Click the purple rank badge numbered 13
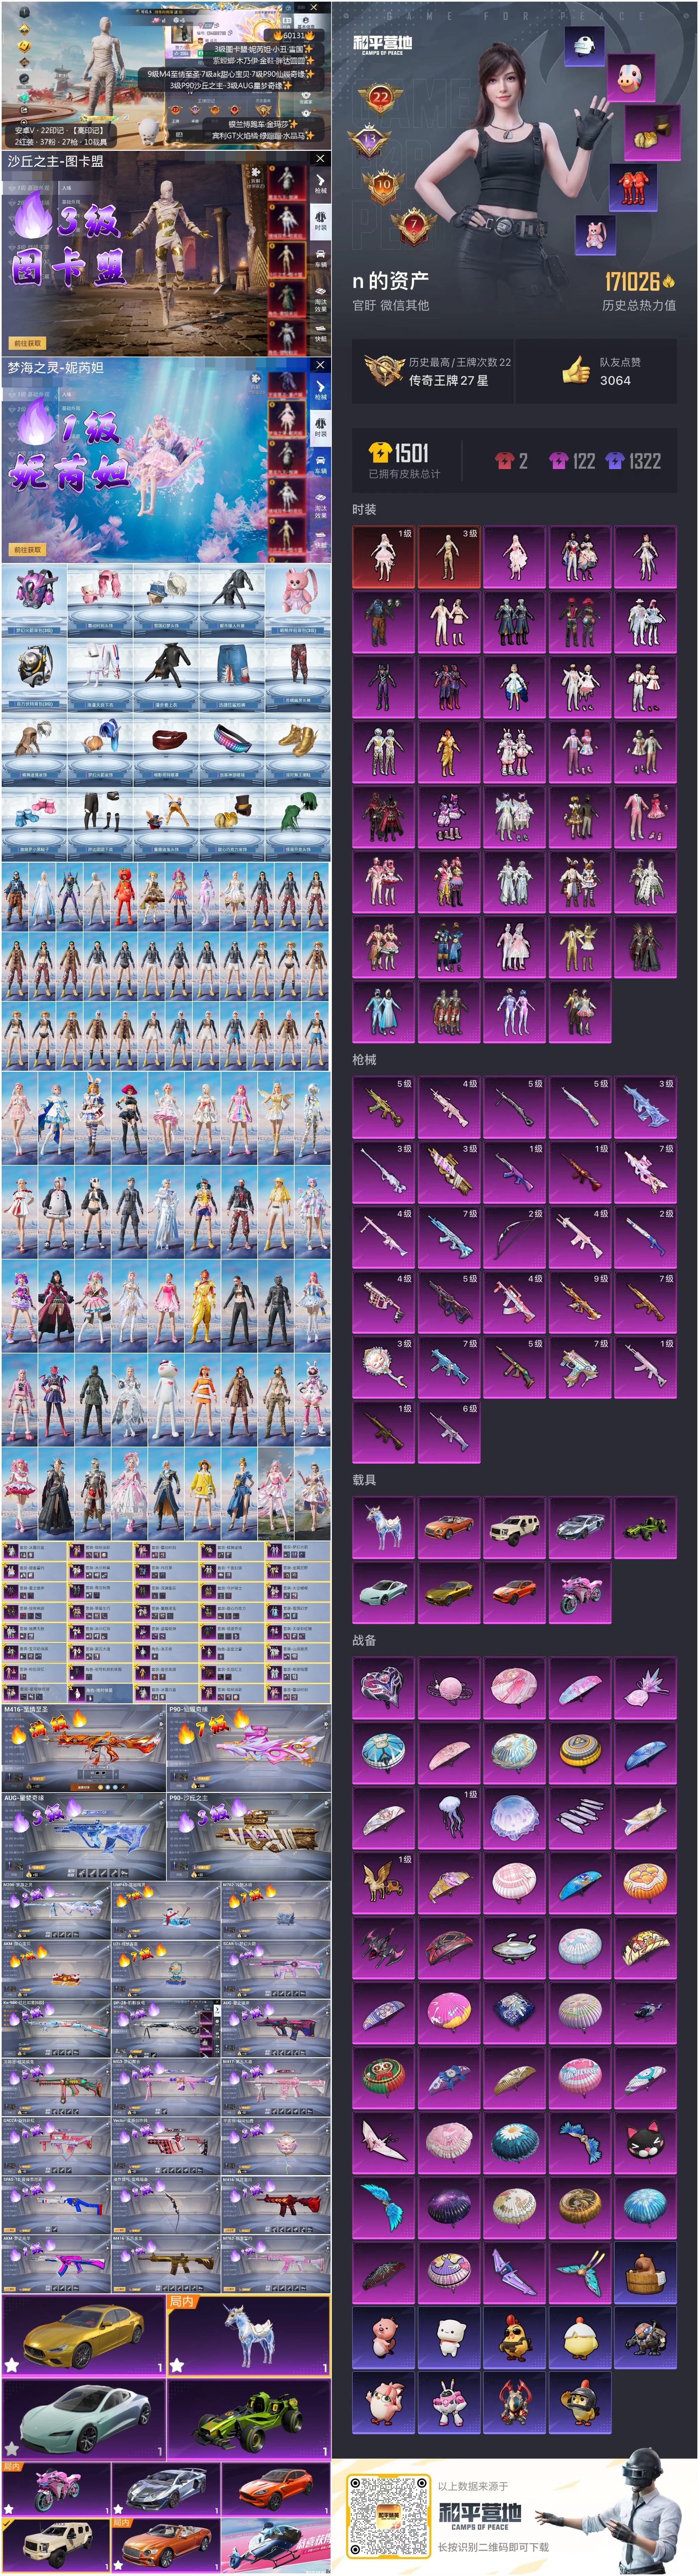Viewport: 699px width, 2576px height. 370,141
